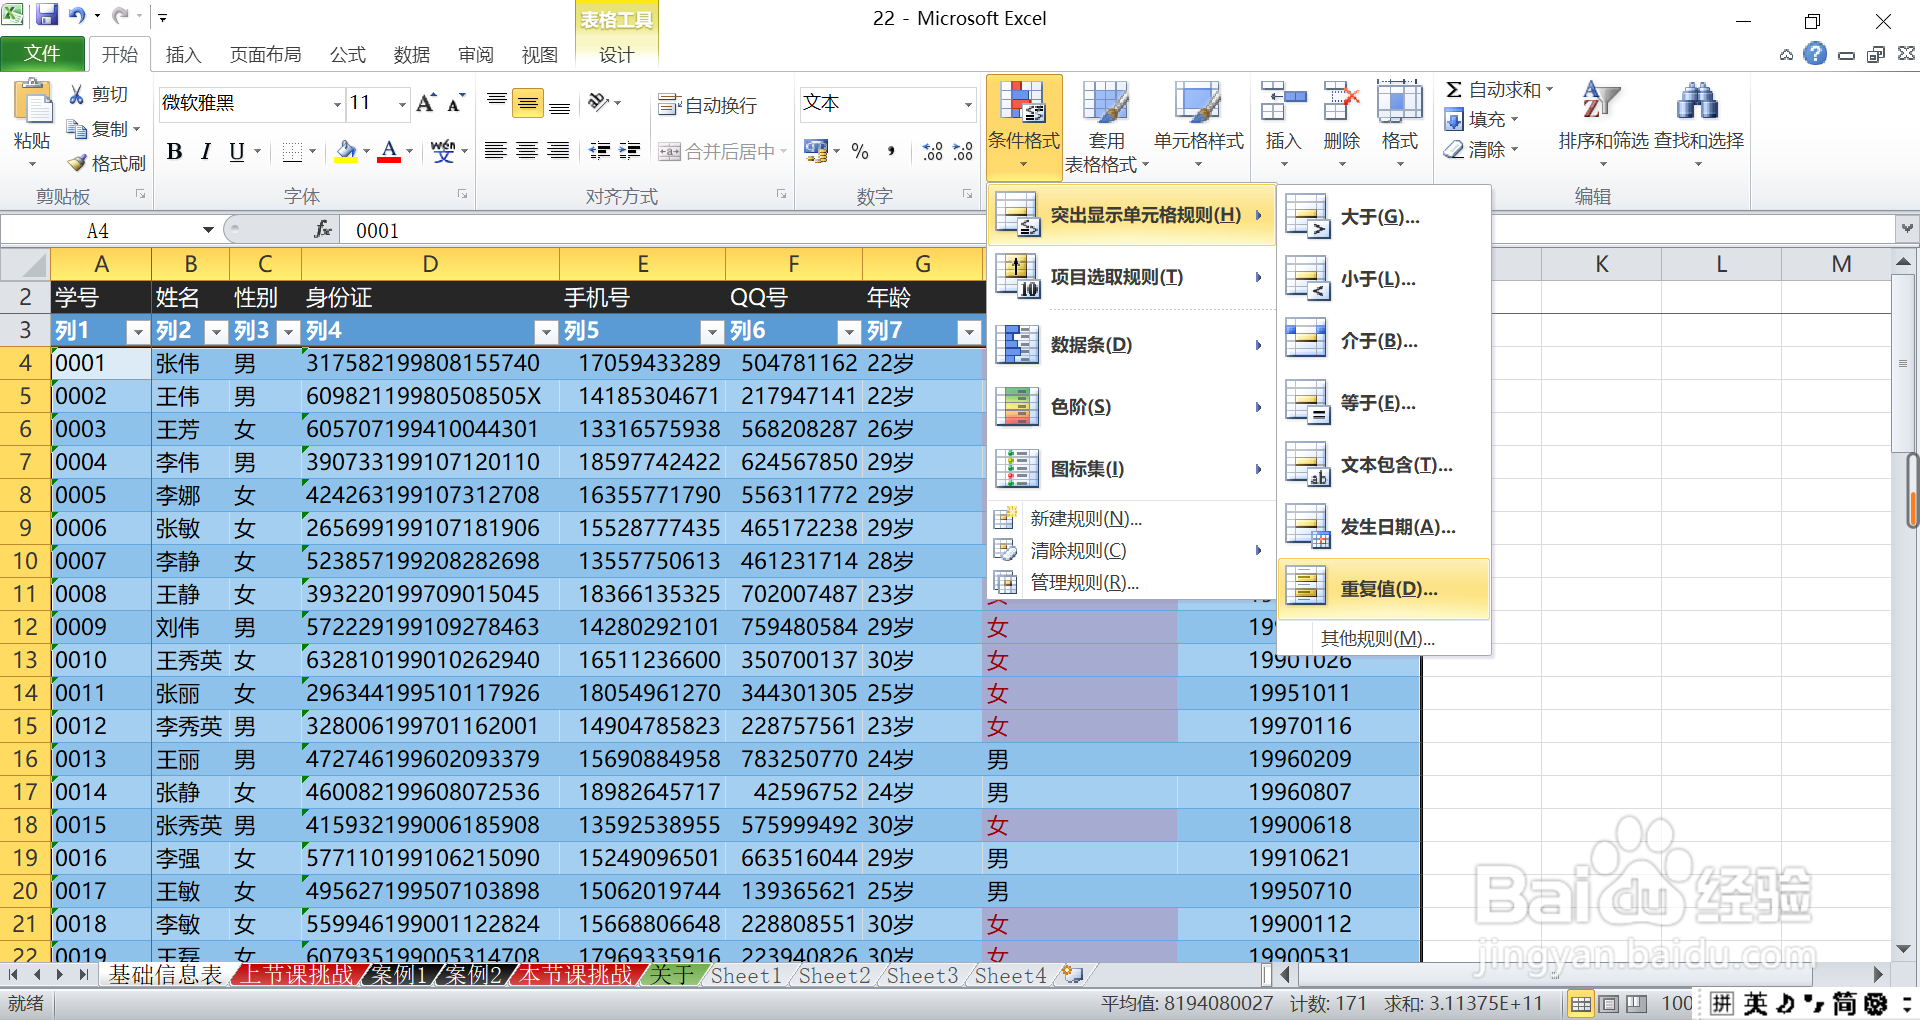Toggle Bold formatting
Screen dimensions: 1920x1020
click(175, 151)
